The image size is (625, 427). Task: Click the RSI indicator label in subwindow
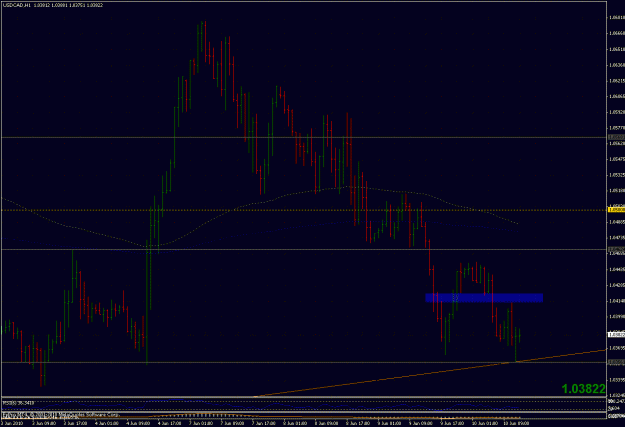coord(16,403)
